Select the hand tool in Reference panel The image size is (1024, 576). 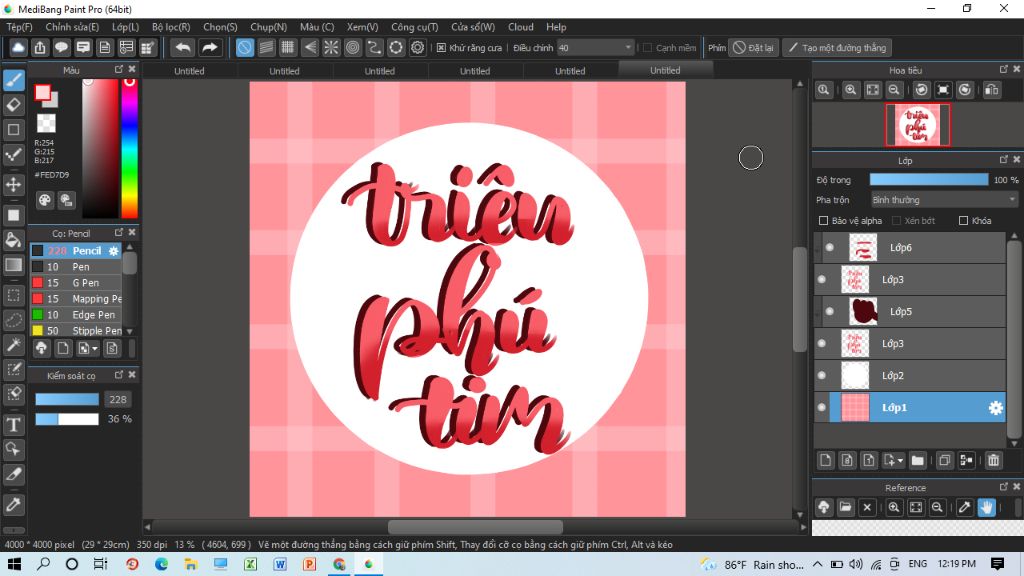pos(987,507)
